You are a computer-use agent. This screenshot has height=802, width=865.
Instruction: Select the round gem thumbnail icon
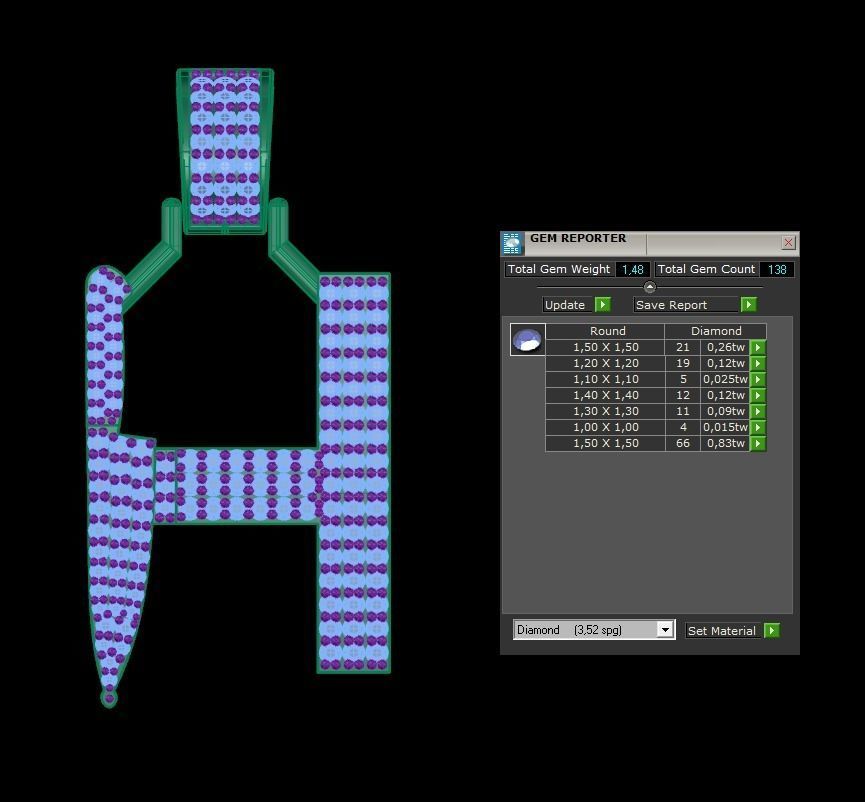click(x=527, y=339)
